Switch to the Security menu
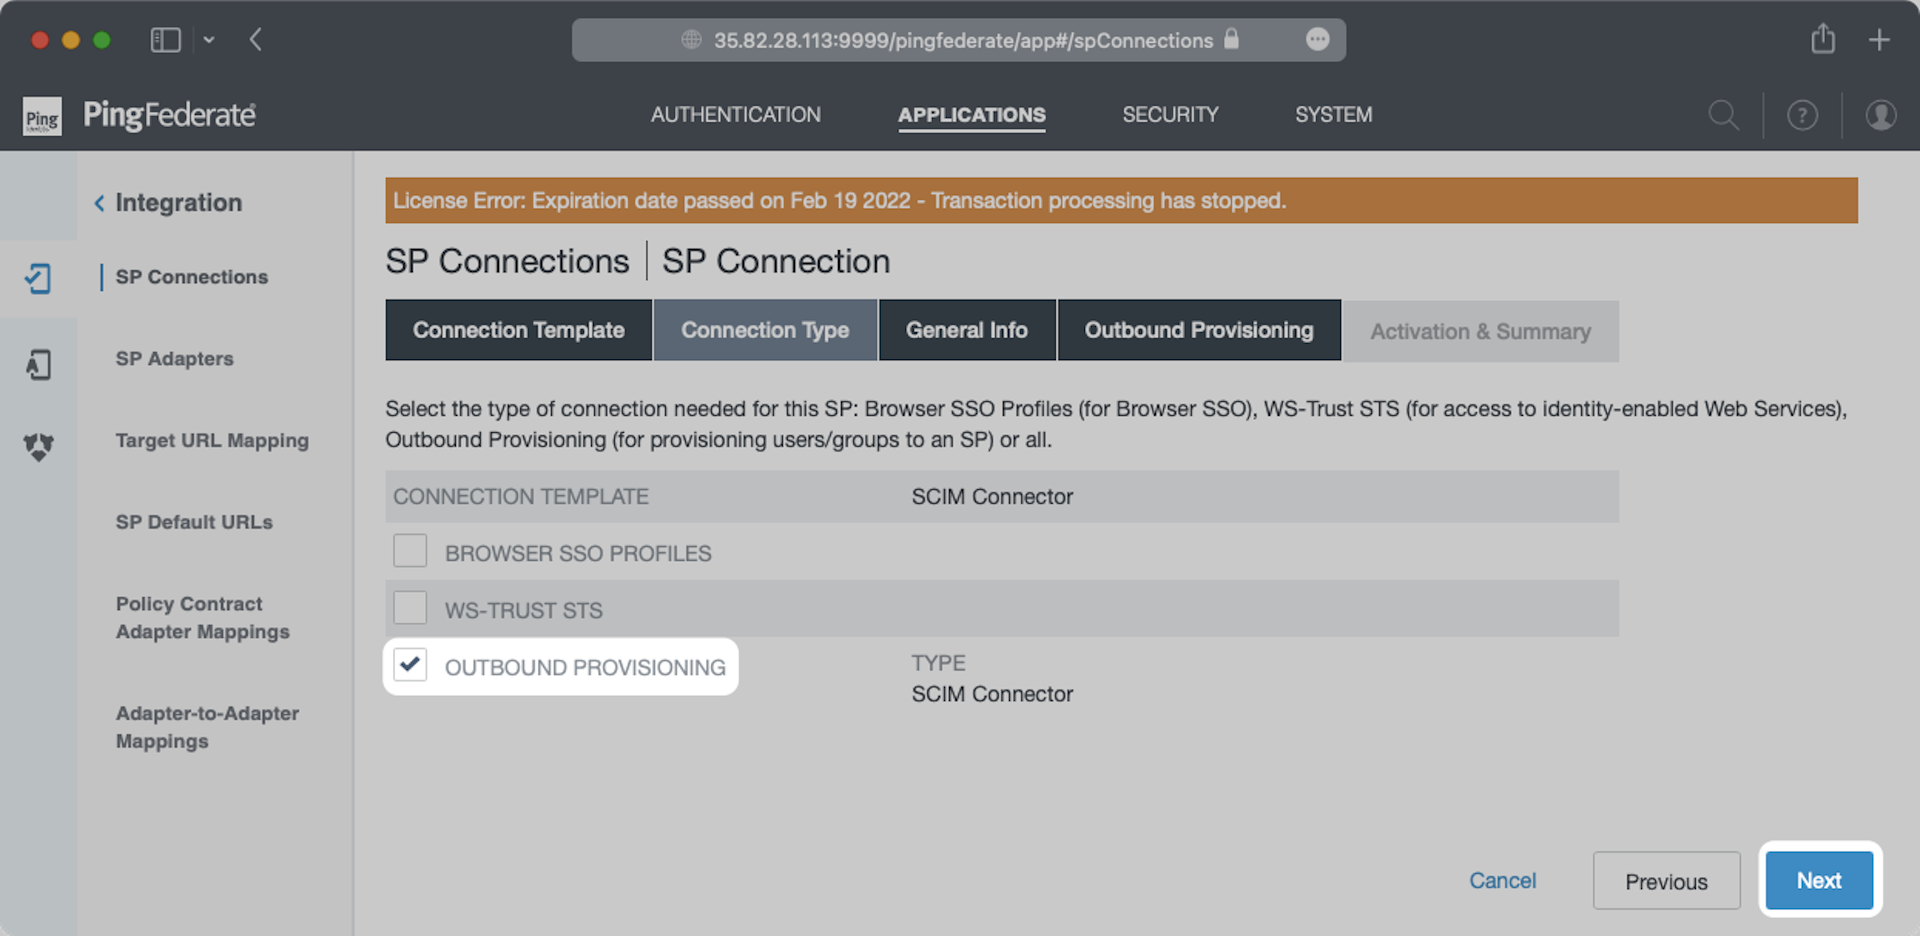1920x936 pixels. point(1170,115)
